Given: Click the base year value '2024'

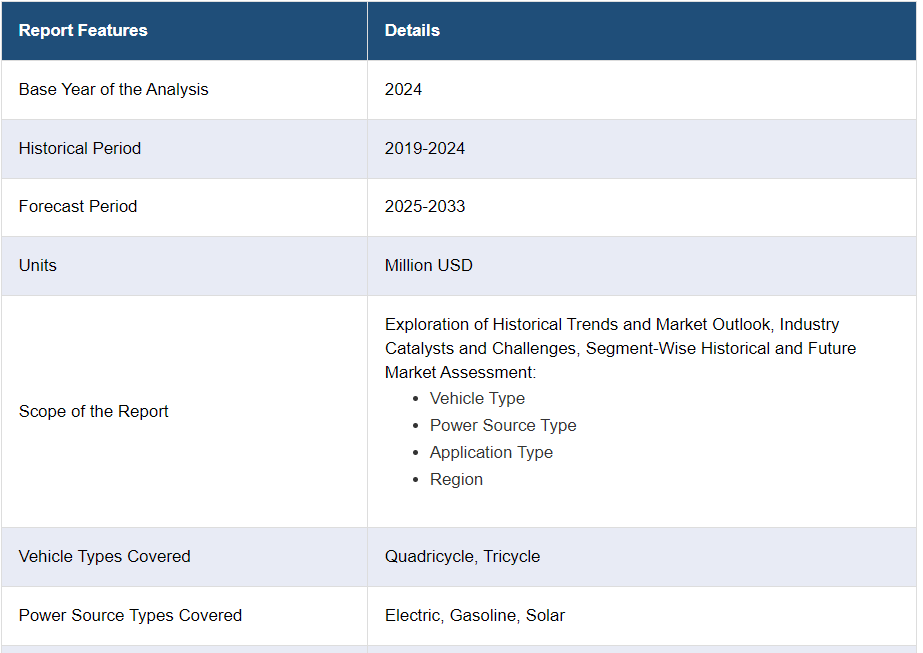Looking at the screenshot, I should click(x=403, y=89).
